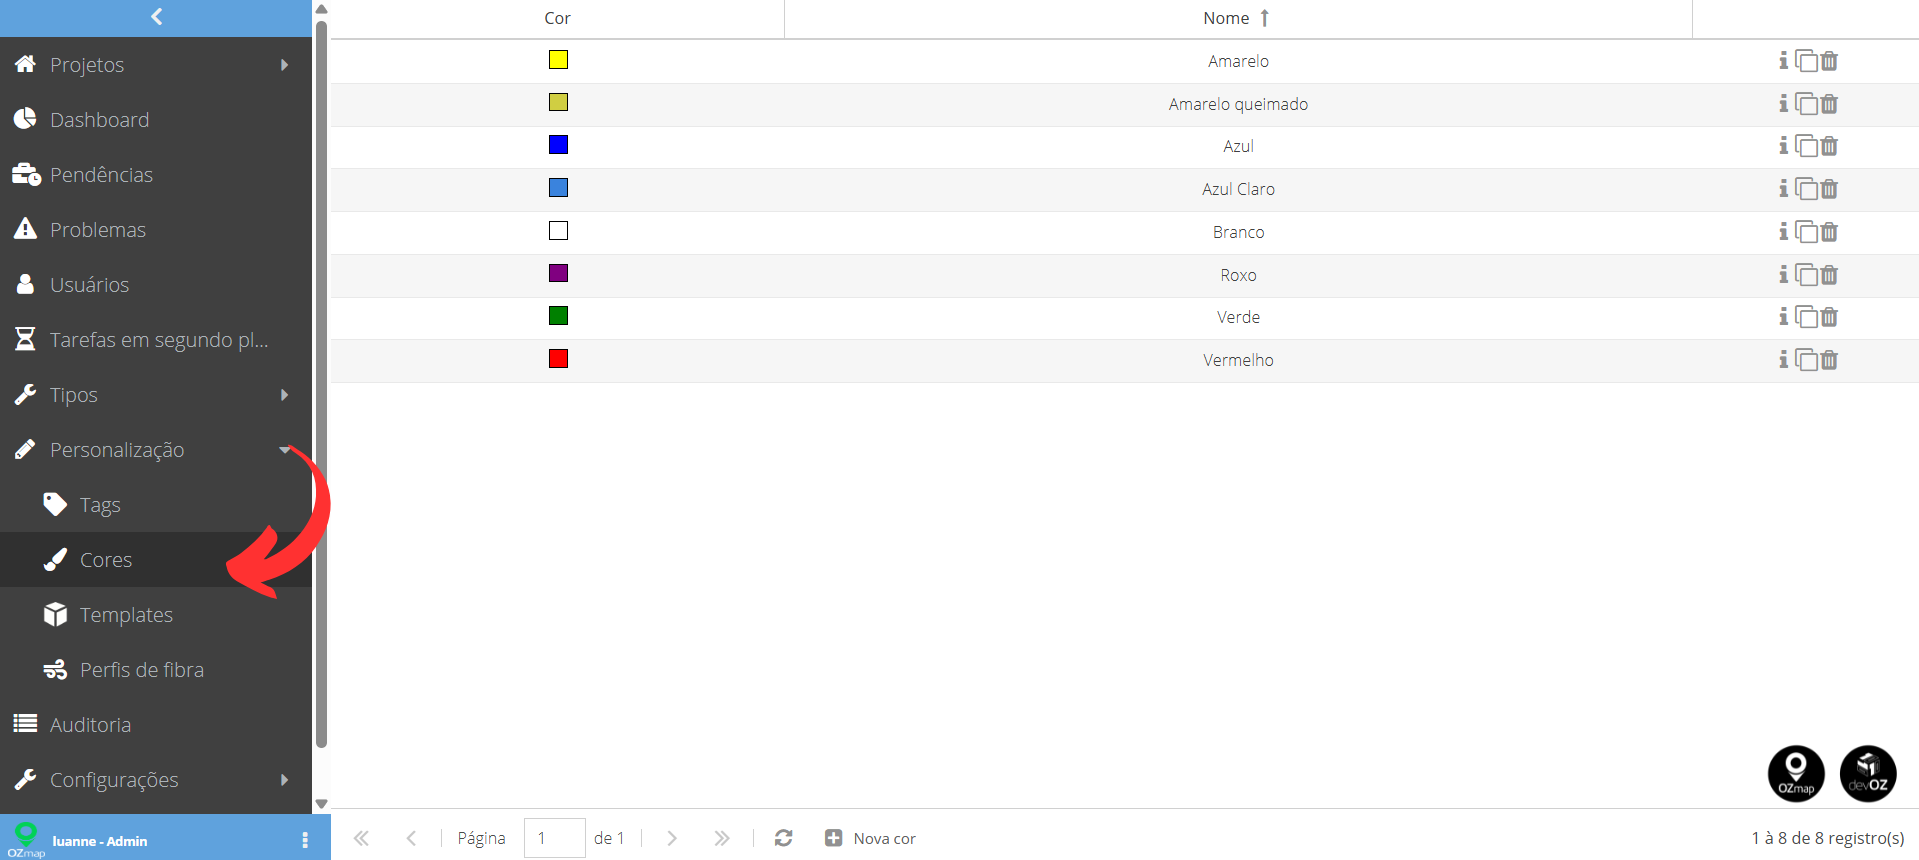Open the user options kebab menu
This screenshot has height=860, width=1919.
[x=305, y=841]
